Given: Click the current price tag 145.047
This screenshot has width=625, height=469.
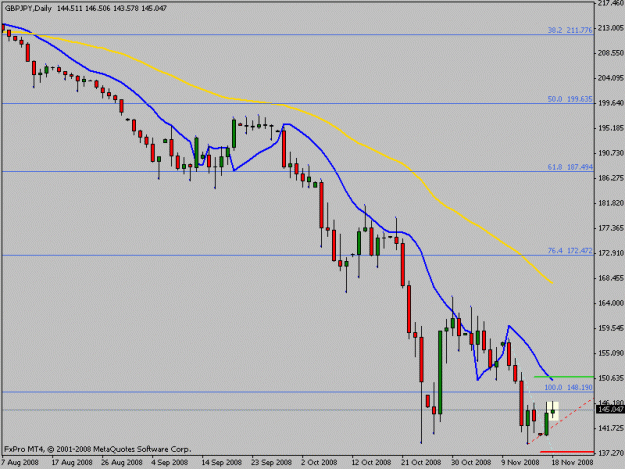Looking at the screenshot, I should (x=610, y=410).
